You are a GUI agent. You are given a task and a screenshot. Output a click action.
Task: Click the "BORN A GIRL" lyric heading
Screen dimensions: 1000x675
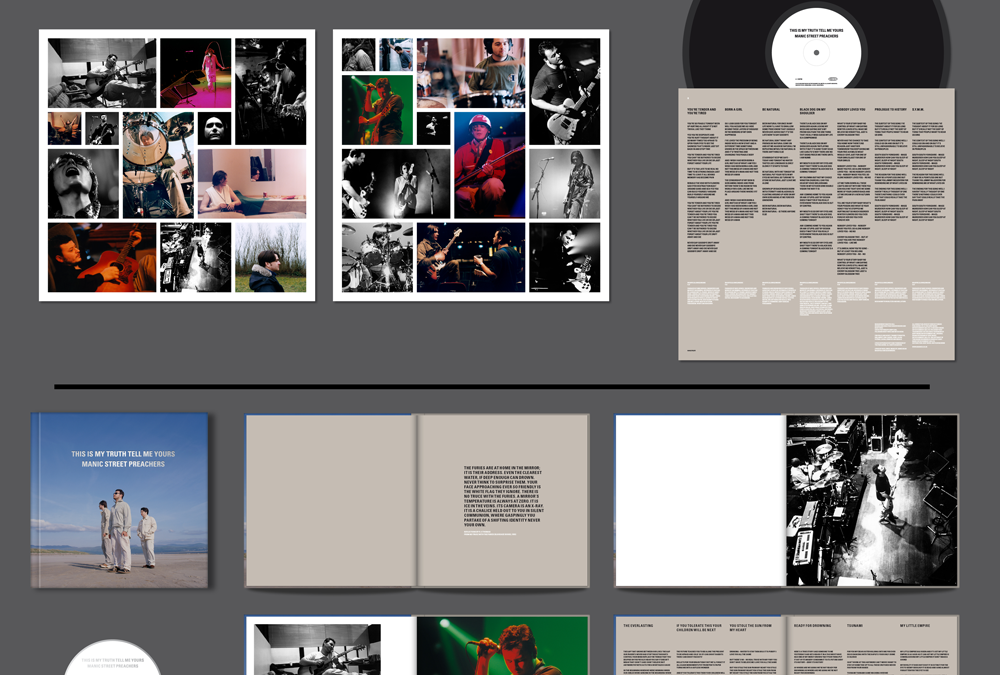tap(733, 110)
